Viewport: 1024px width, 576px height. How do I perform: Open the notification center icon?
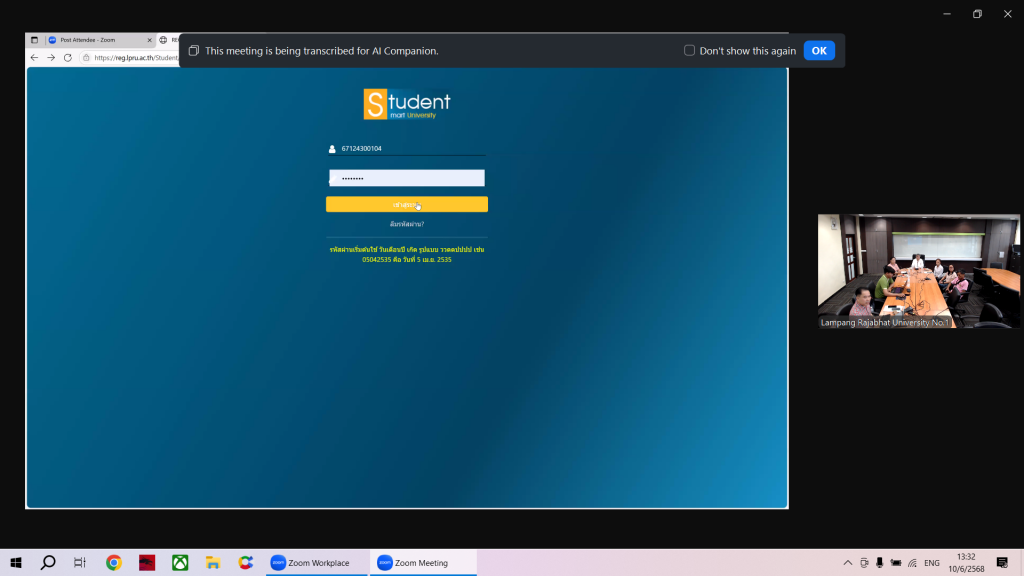click(x=1002, y=563)
